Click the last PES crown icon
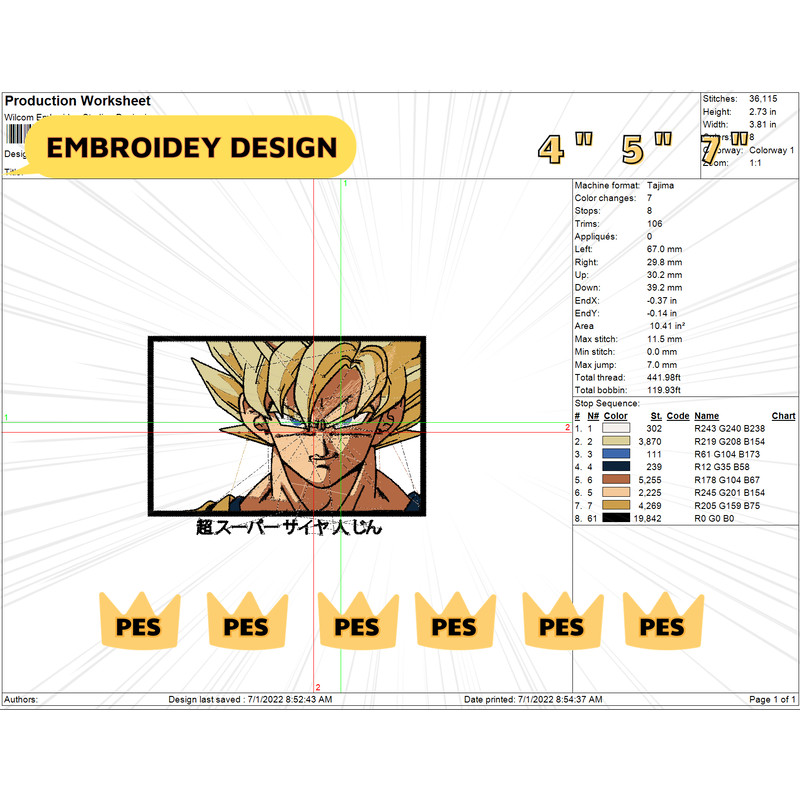 [663, 625]
